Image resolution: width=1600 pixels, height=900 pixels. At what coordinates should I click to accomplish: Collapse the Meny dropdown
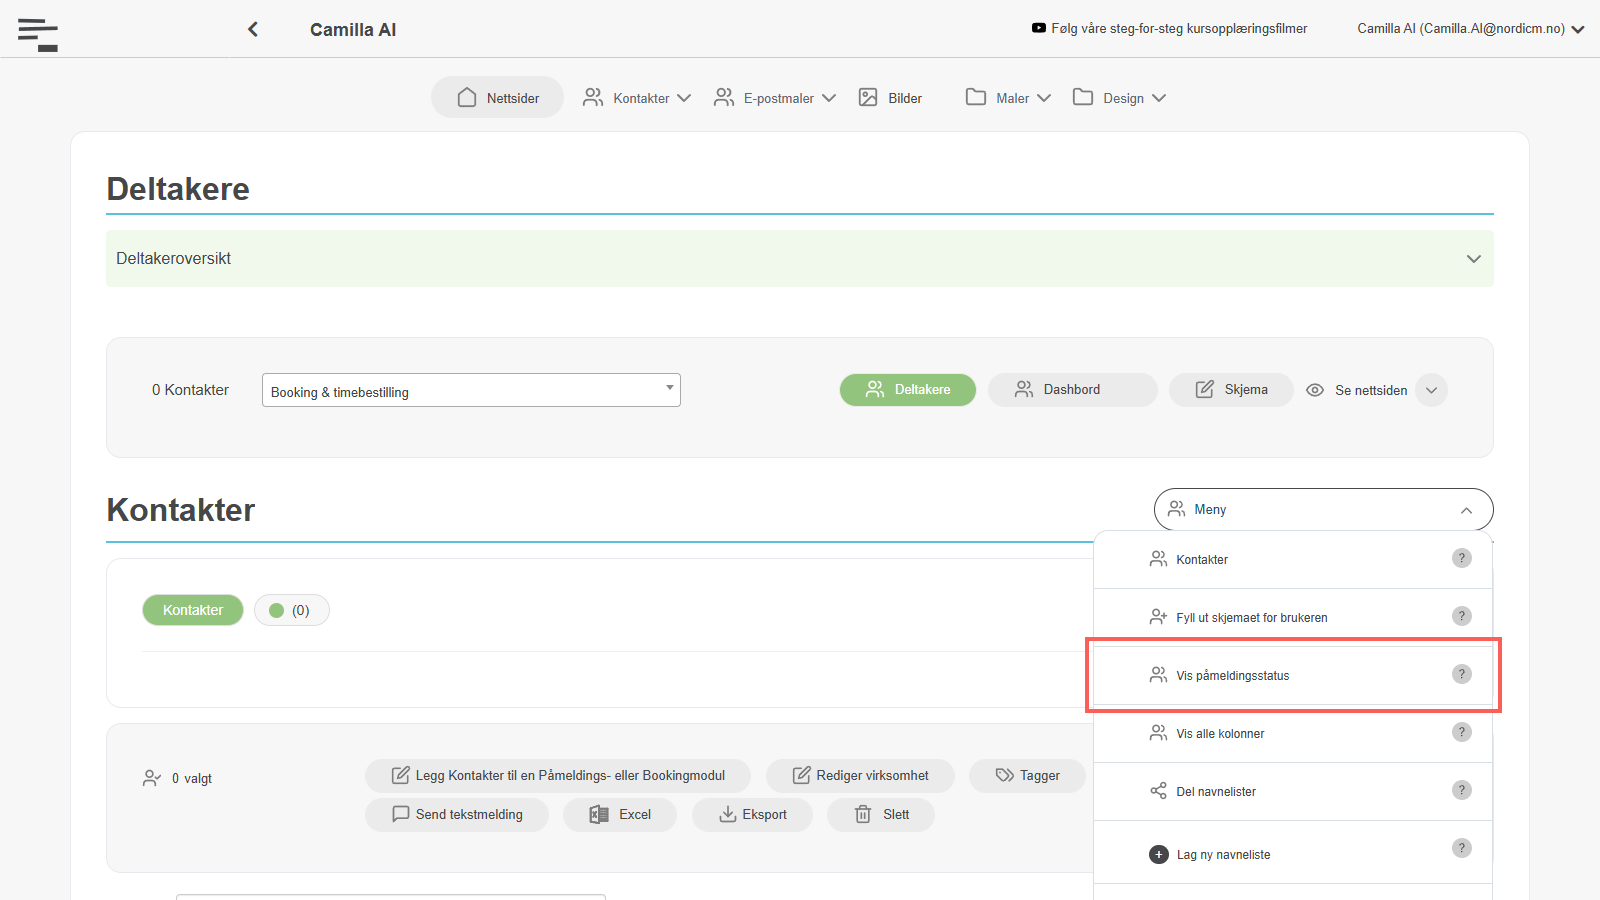point(1323,510)
